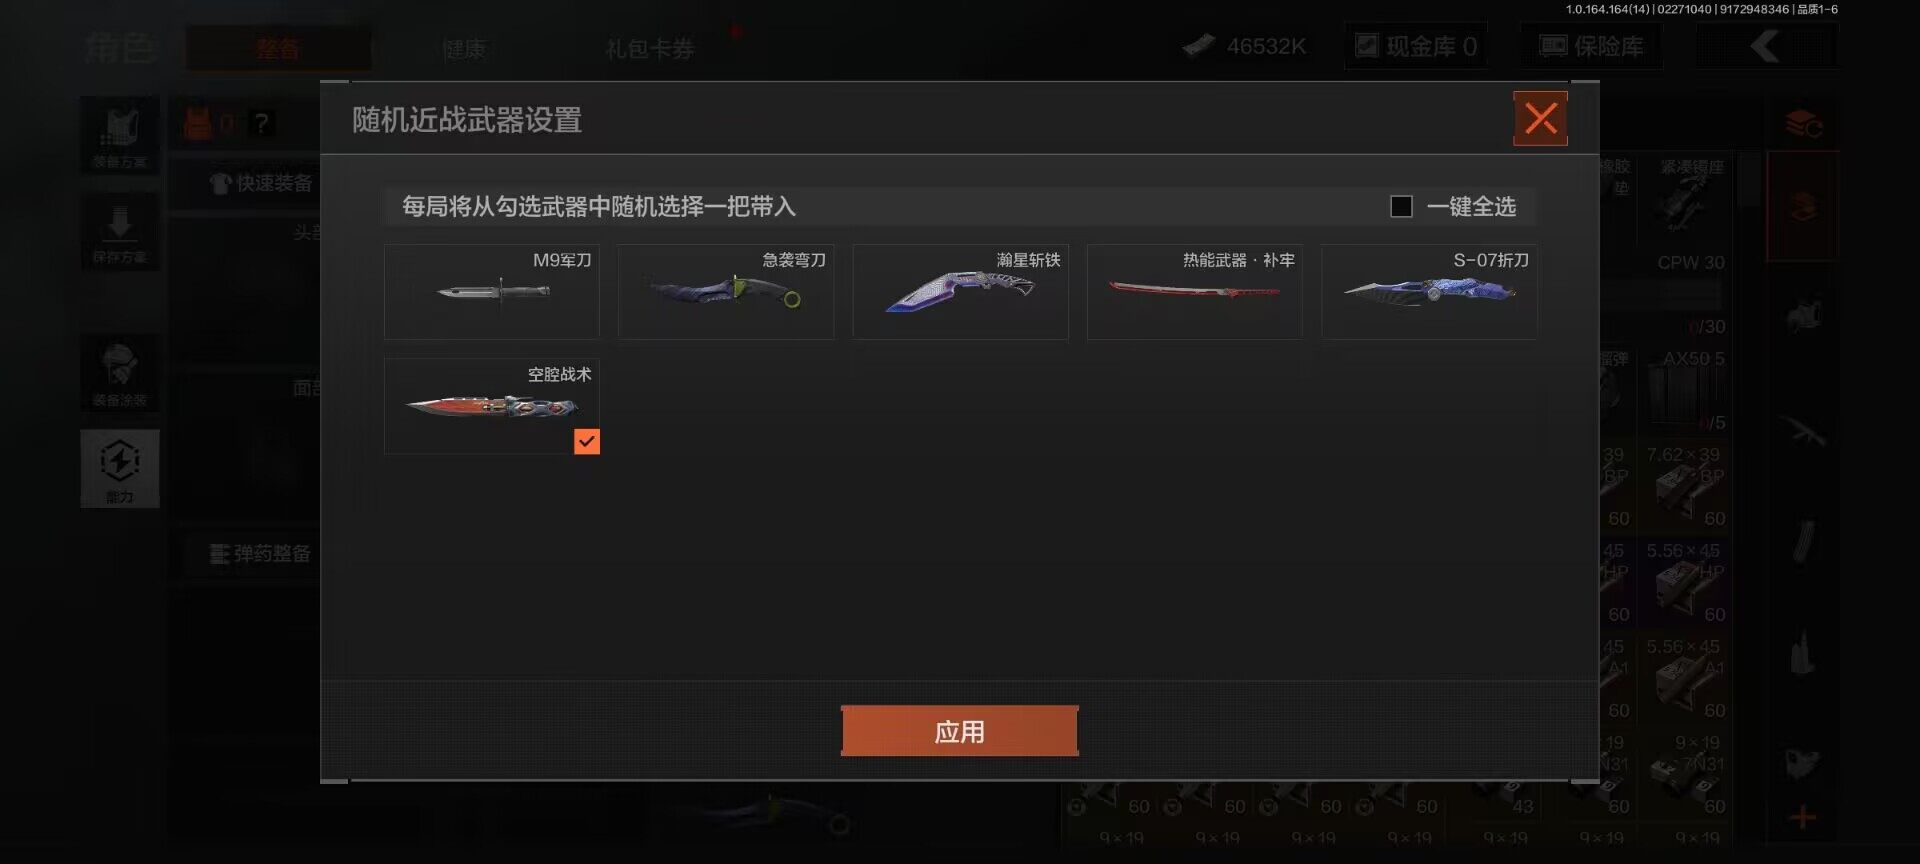
Task: Click the 保存方案 download icon
Action: click(120, 232)
